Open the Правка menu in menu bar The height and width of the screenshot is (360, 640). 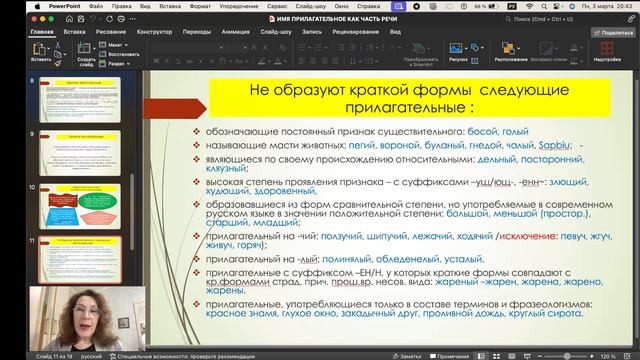pyautogui.click(x=122, y=6)
